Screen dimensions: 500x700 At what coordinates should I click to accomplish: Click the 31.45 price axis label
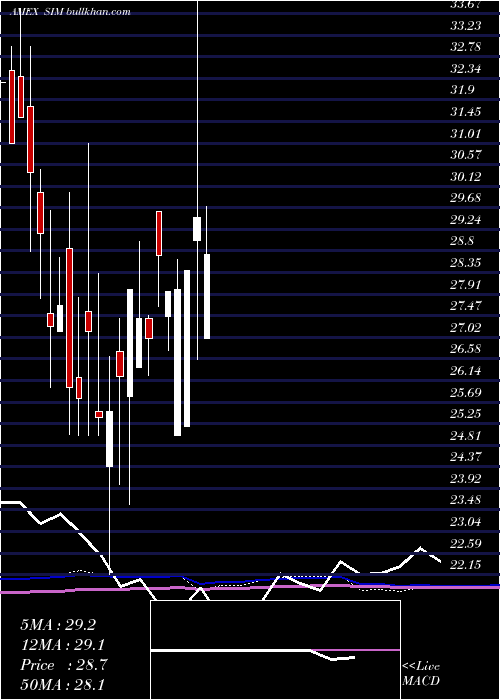[x=466, y=112]
